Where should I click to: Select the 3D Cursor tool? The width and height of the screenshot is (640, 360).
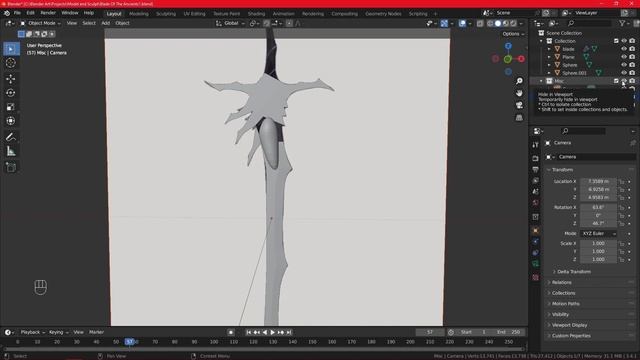[11, 63]
